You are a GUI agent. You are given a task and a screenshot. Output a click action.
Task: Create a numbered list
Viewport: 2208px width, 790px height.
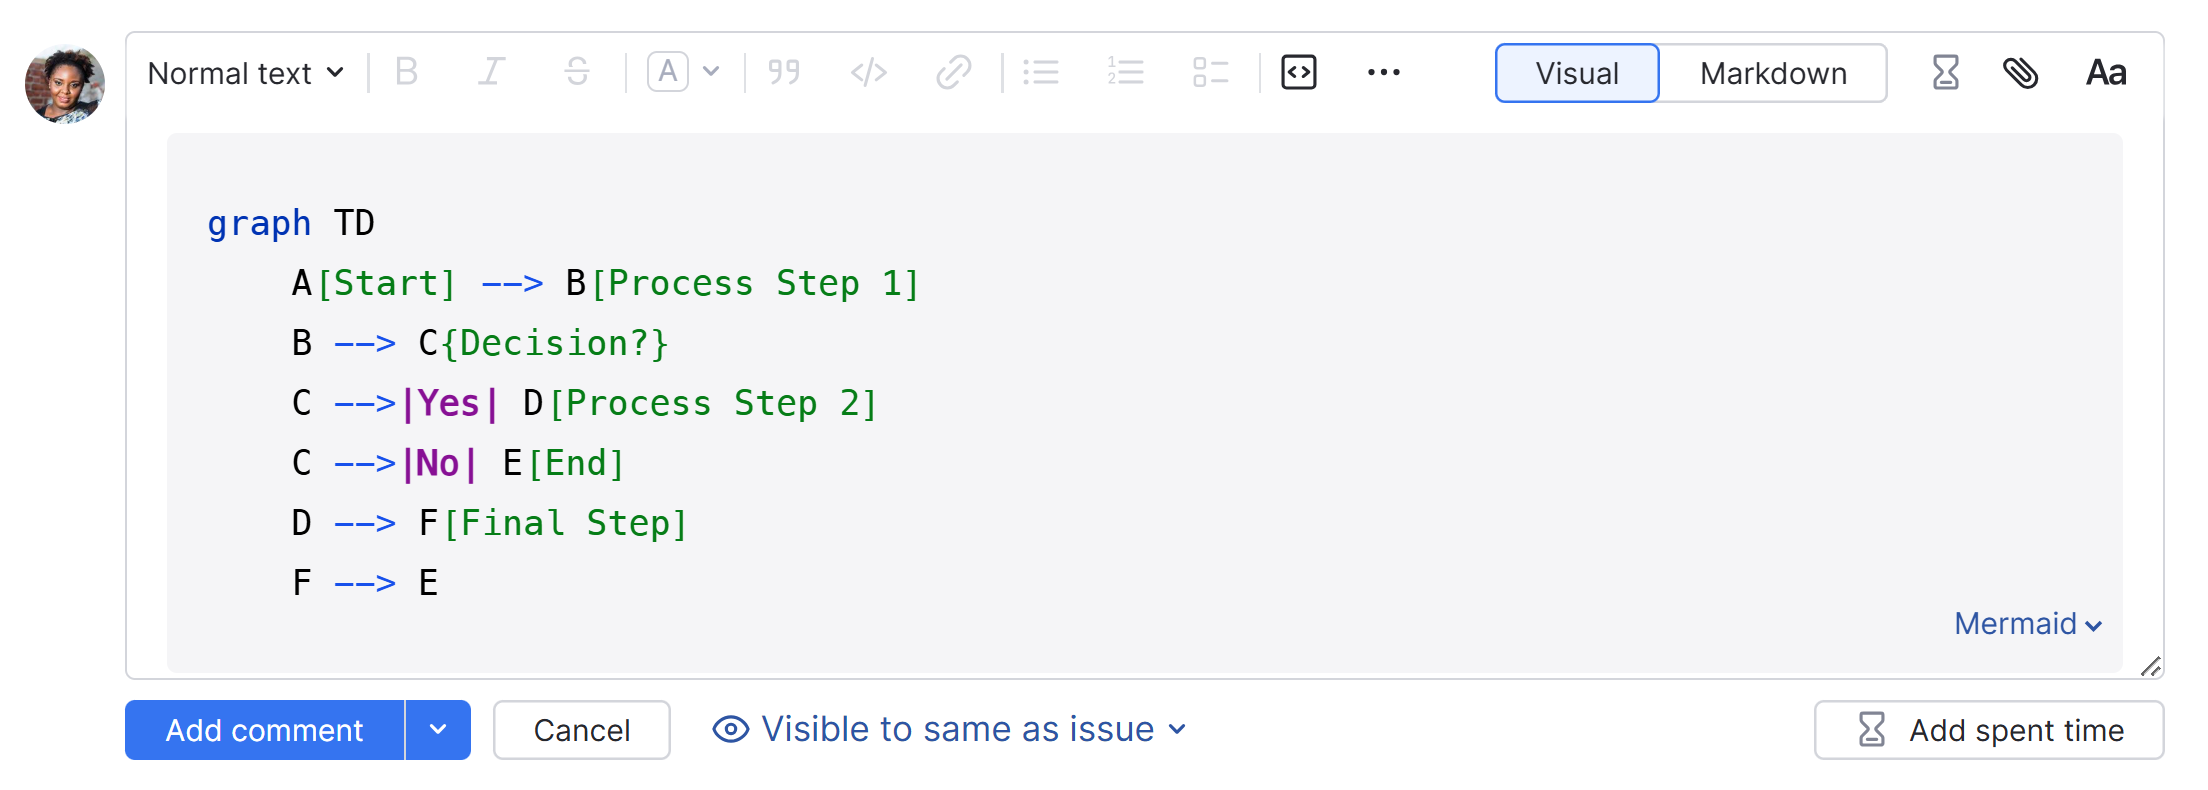point(1125,72)
